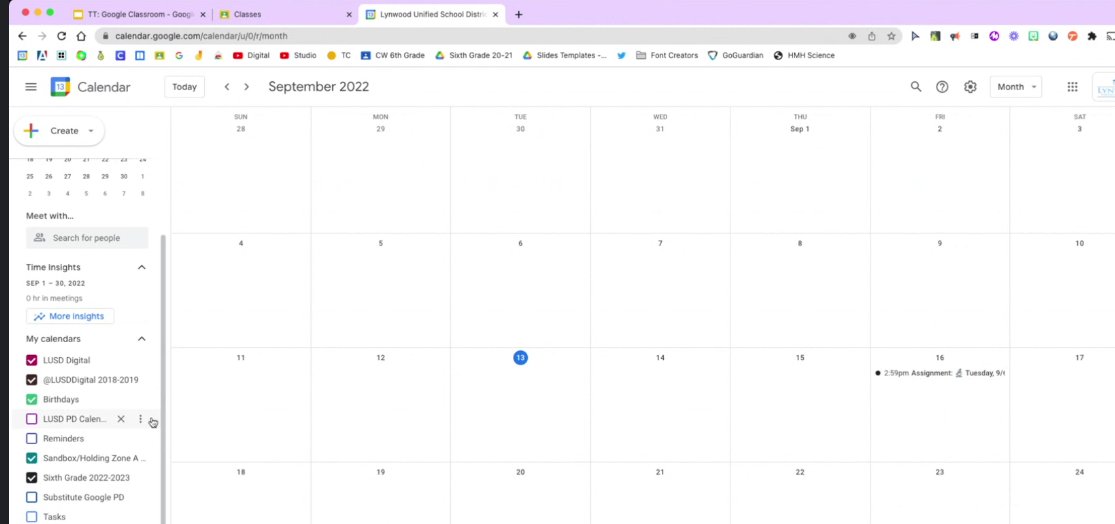Toggle the Birthdays calendar checkbox
Image resolution: width=1115 pixels, height=524 pixels.
point(31,400)
